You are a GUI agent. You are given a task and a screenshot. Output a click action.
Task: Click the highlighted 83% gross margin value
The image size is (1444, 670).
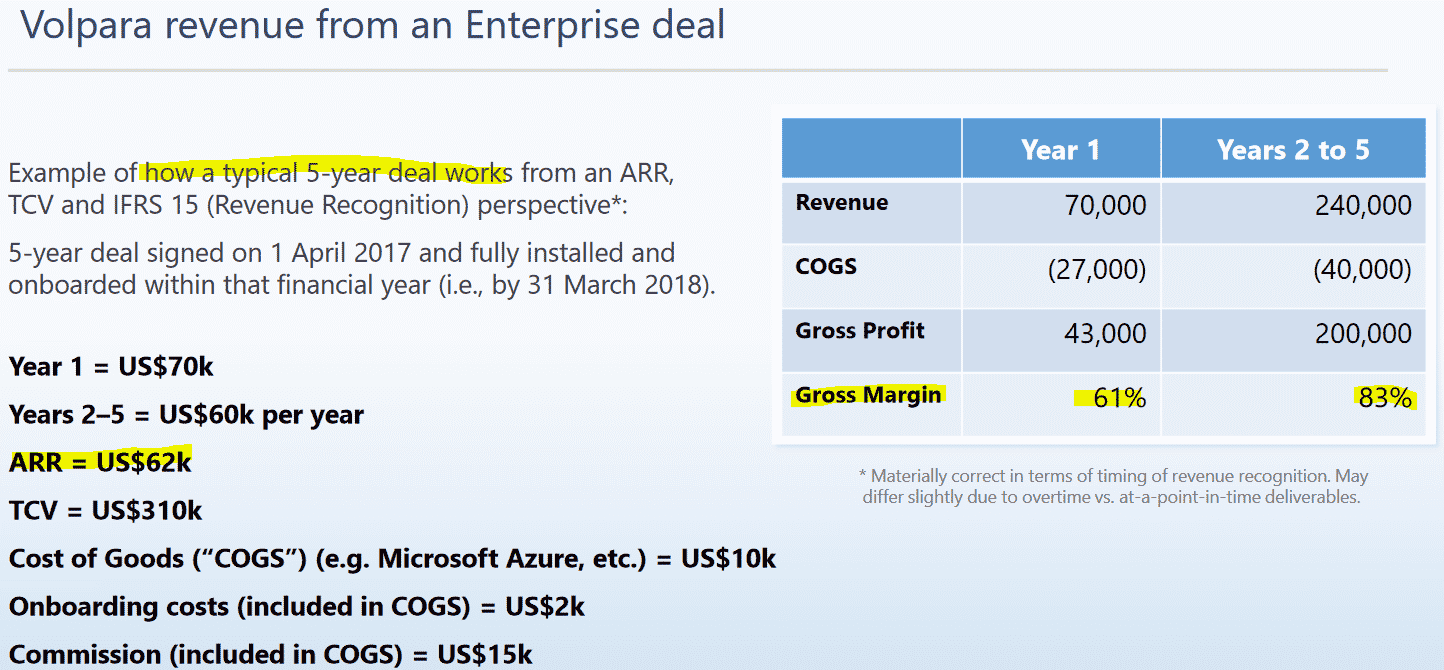coord(1385,398)
